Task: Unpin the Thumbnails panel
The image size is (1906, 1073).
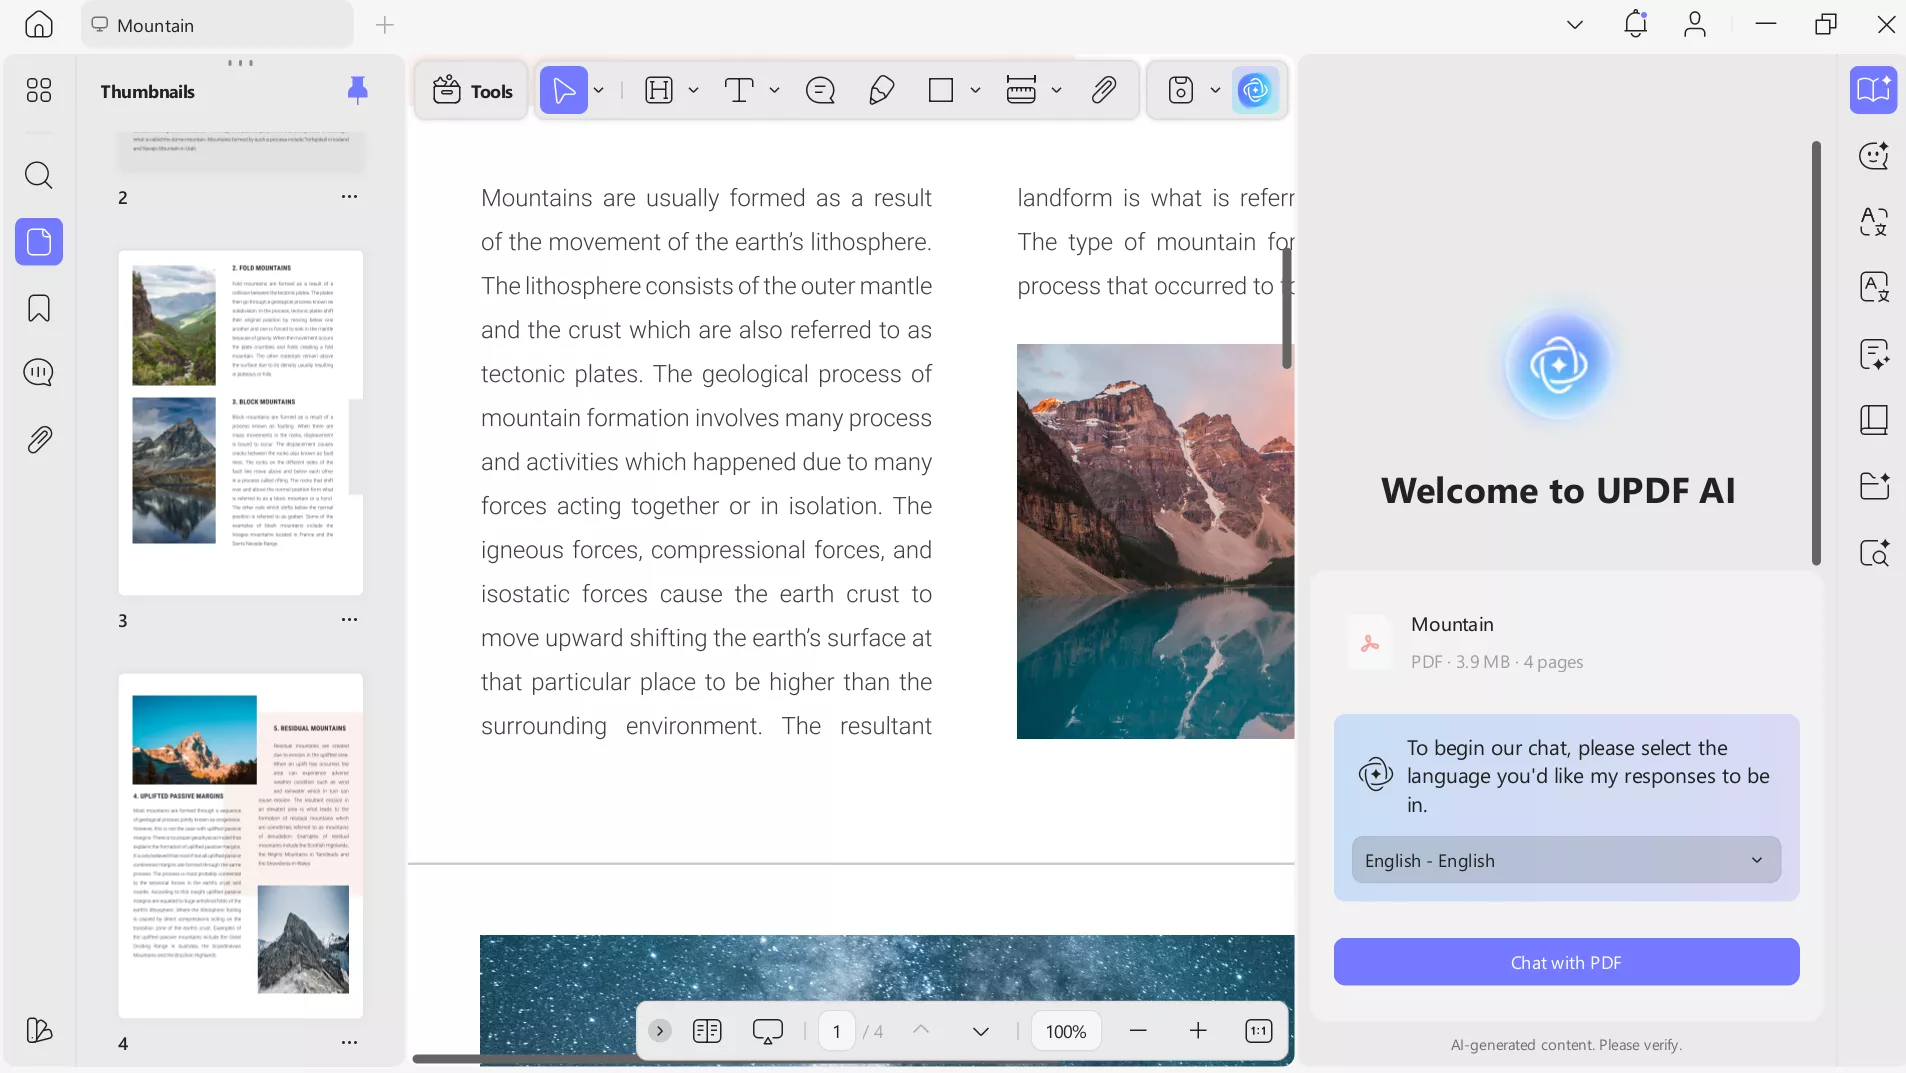Action: pyautogui.click(x=357, y=91)
